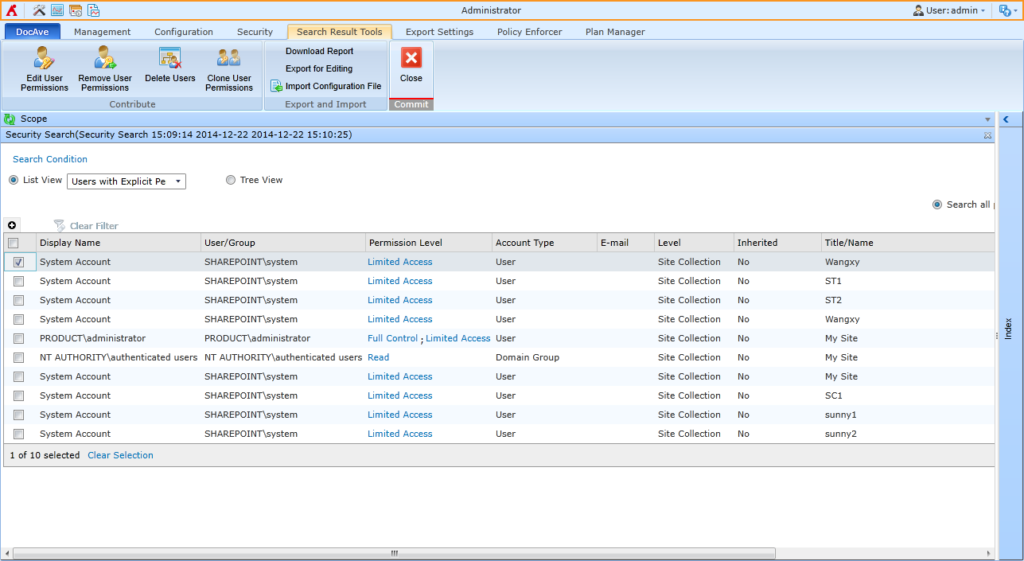
Task: Toggle the select-all header checkbox
Action: click(14, 243)
